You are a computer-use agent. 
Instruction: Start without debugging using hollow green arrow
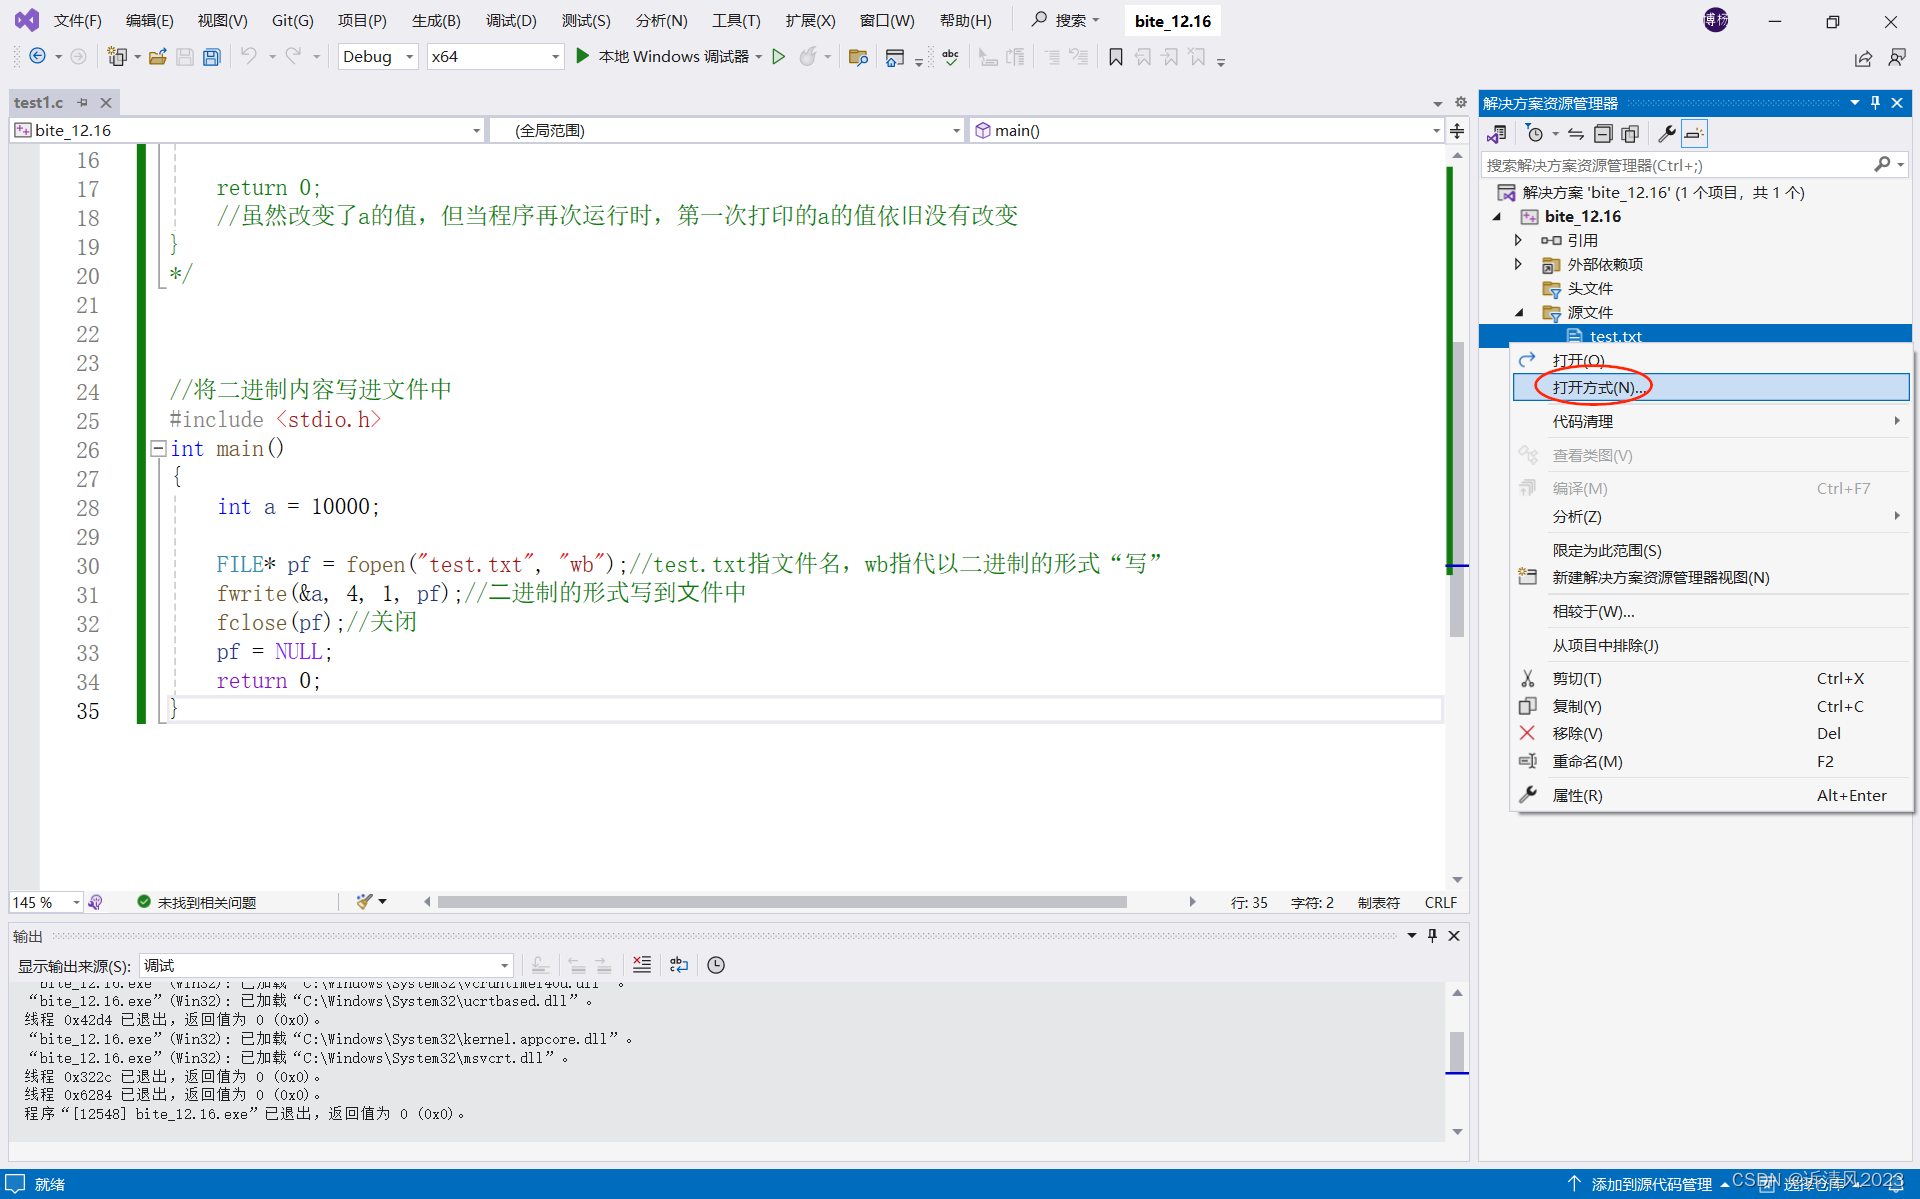point(778,57)
